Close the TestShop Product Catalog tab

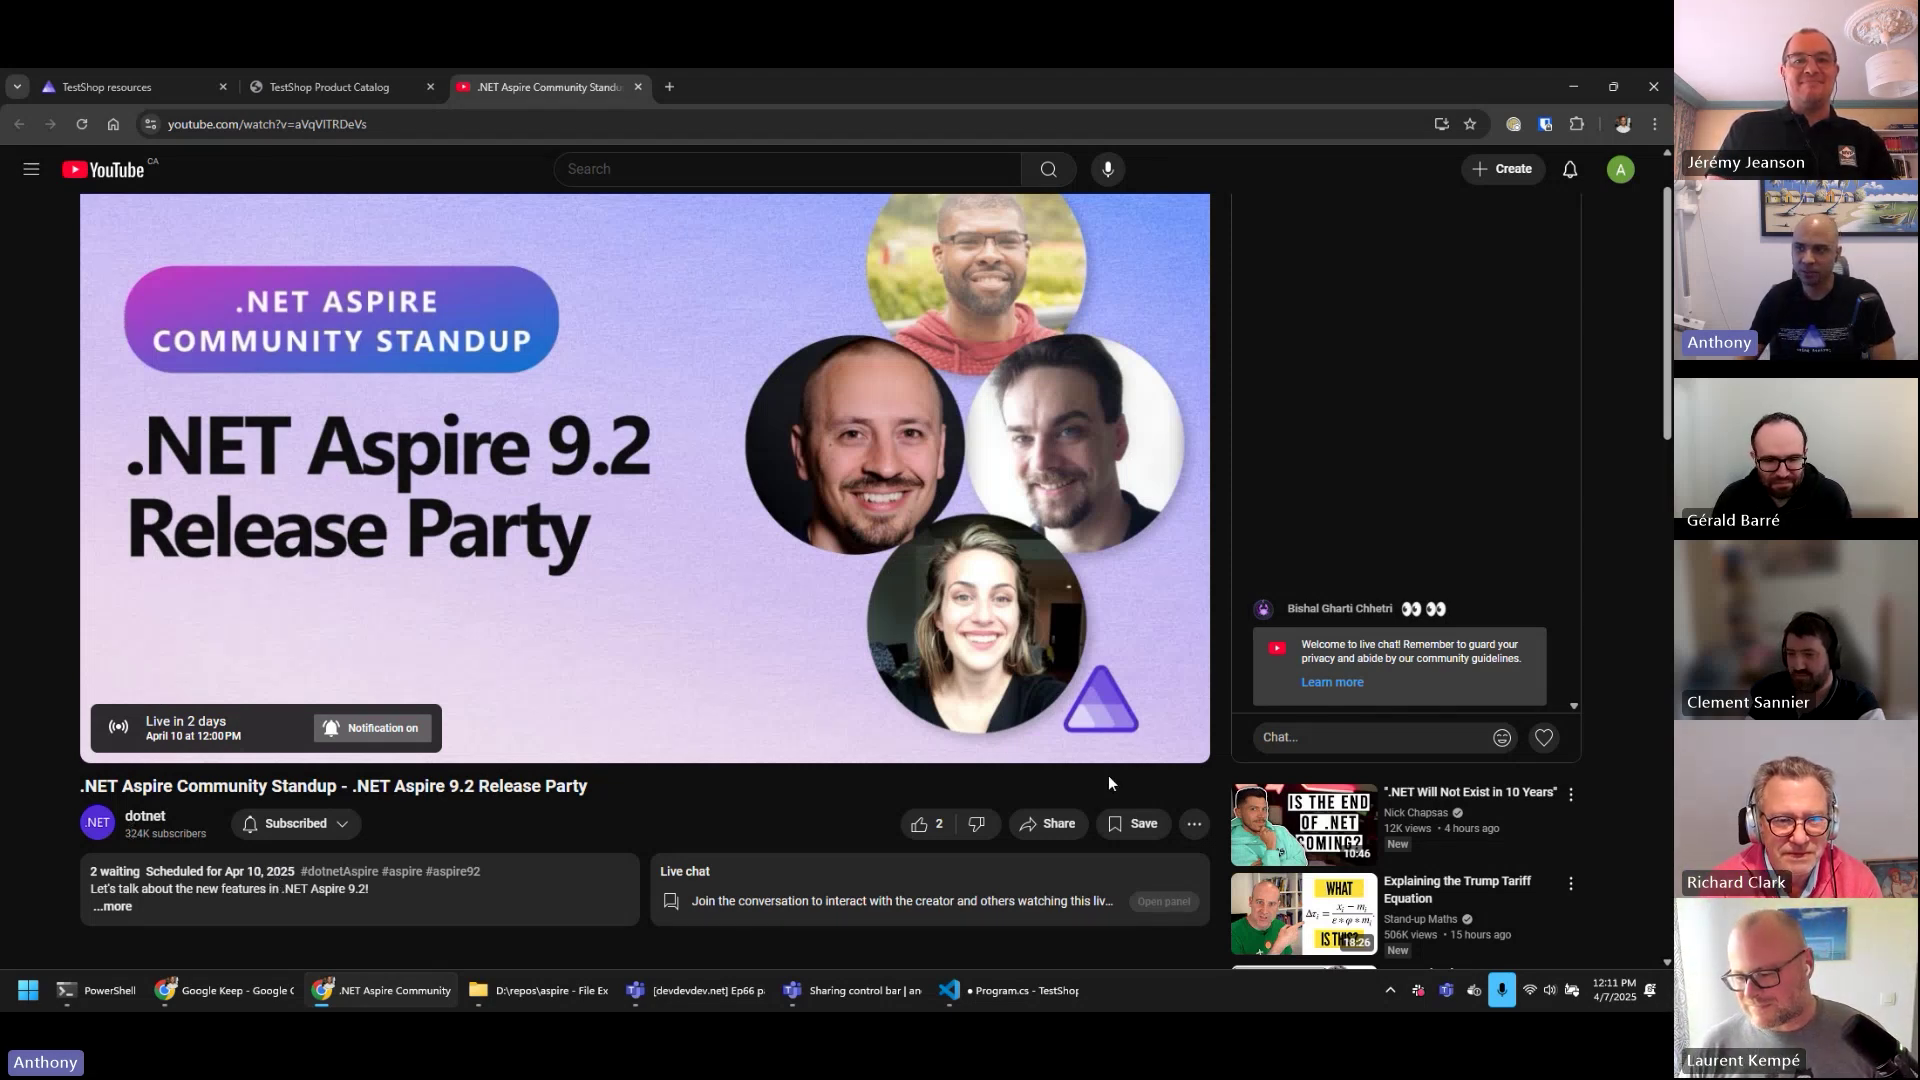[x=430, y=87]
